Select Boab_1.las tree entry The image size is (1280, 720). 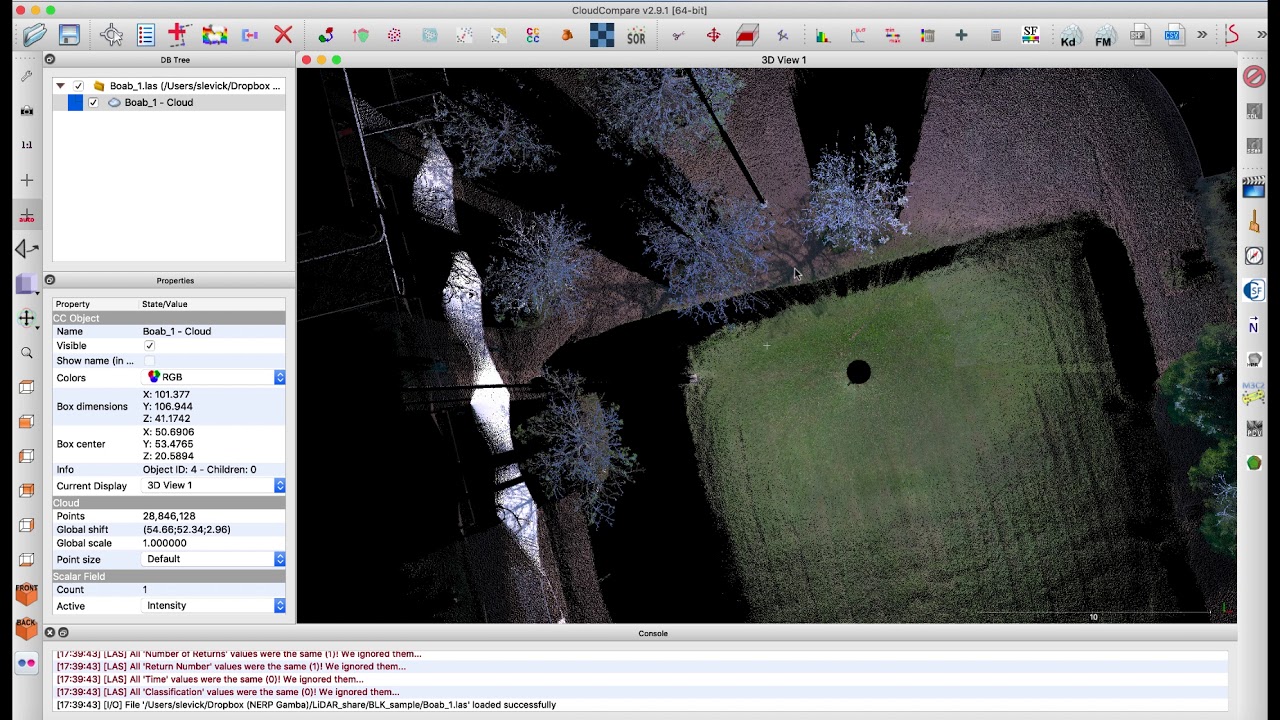(195, 86)
